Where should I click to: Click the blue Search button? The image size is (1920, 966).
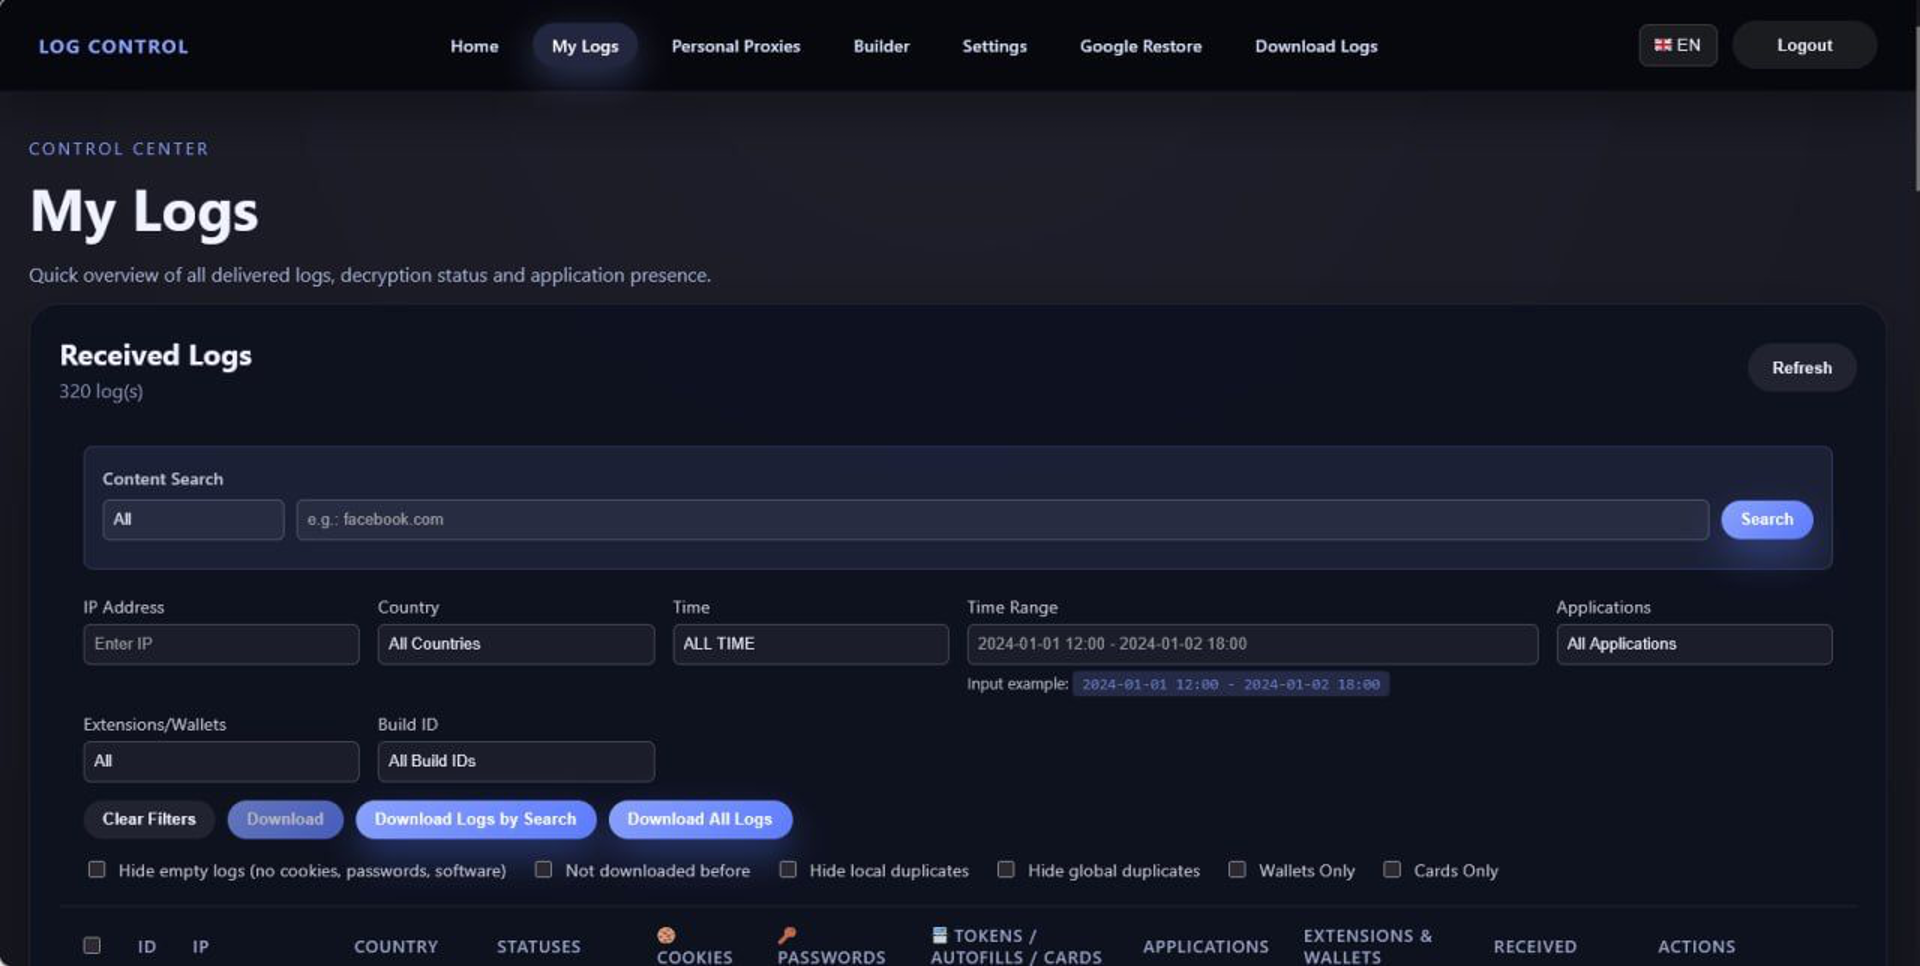click(1766, 519)
